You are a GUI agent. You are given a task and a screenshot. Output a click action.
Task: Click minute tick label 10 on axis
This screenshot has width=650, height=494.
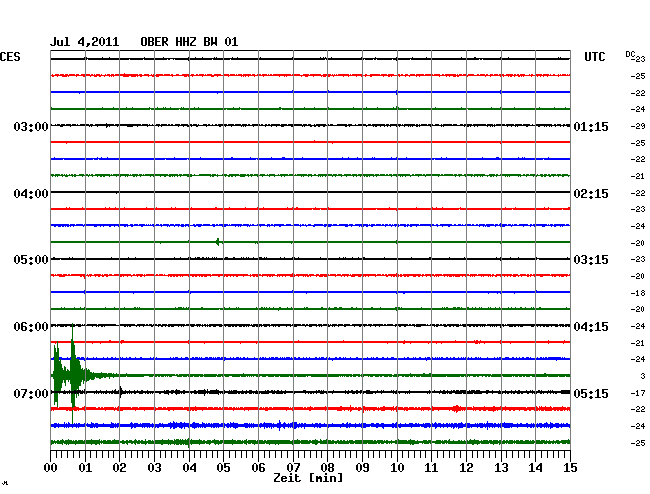[x=397, y=468]
